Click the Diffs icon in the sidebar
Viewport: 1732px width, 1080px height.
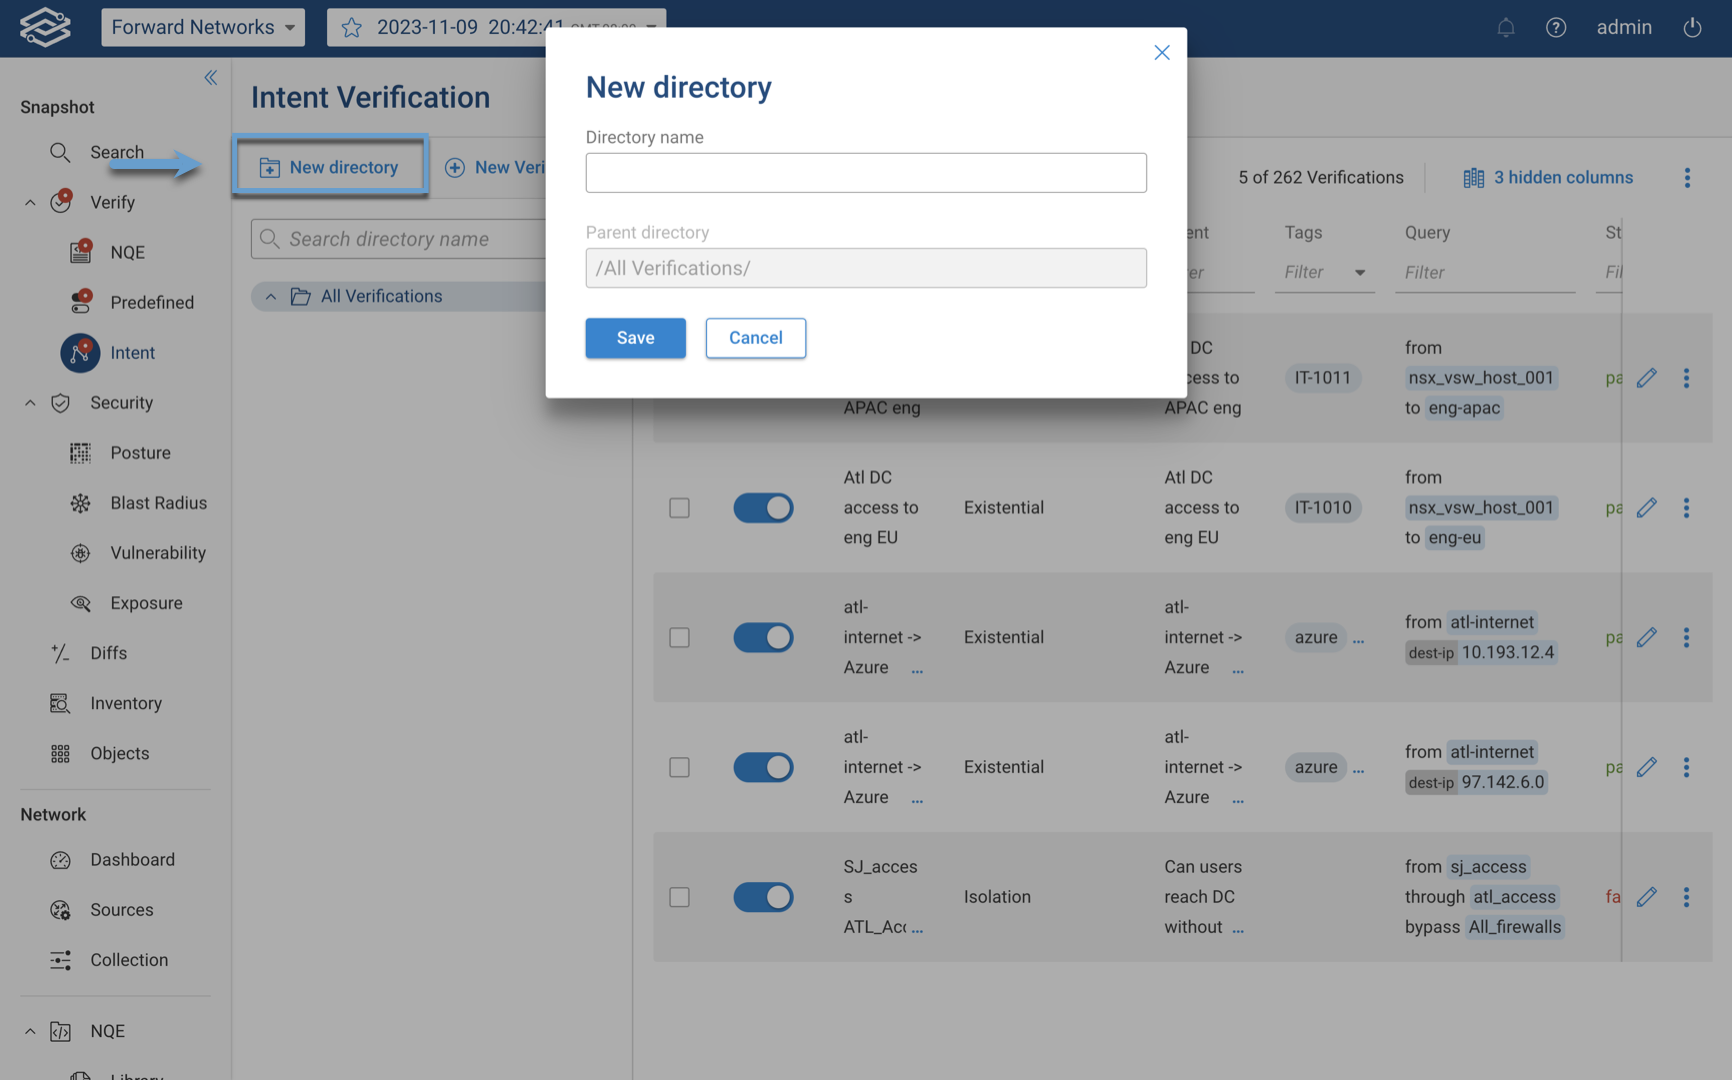pos(60,652)
